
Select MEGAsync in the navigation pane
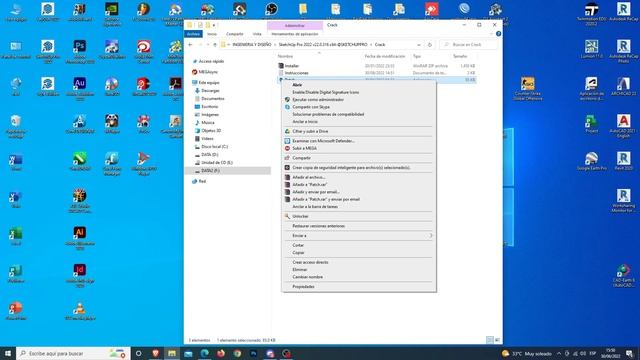point(208,72)
